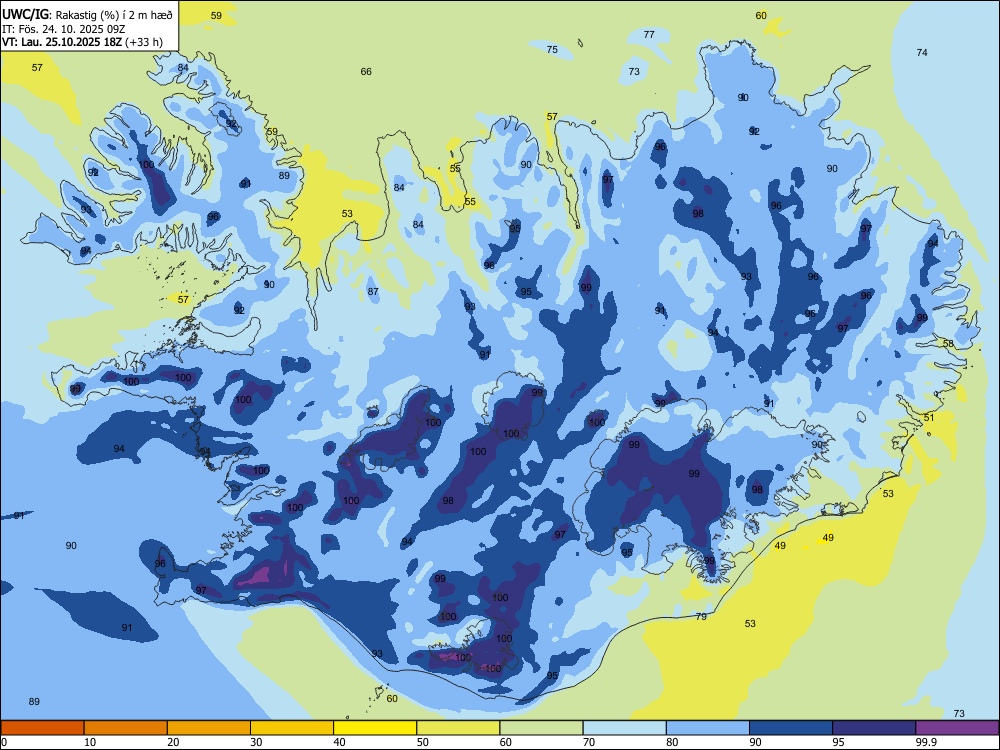Click the legend tick label '40'

pos(340,742)
